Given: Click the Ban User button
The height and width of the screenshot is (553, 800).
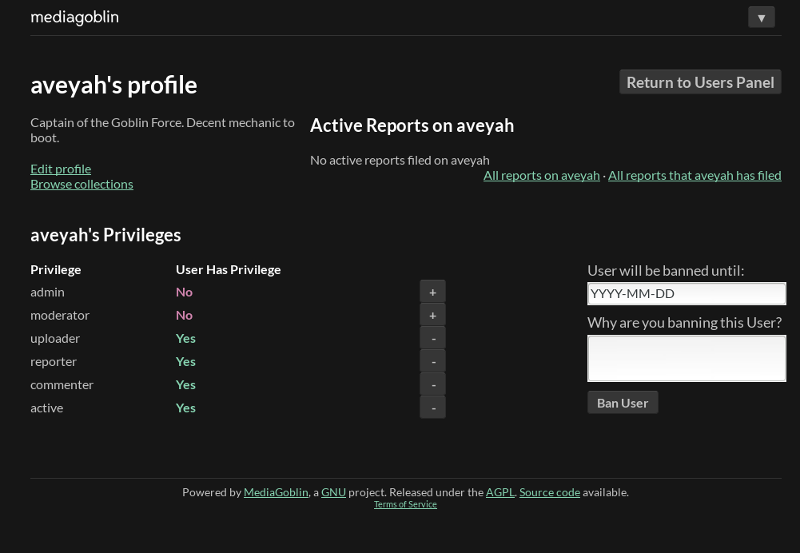Looking at the screenshot, I should point(622,403).
